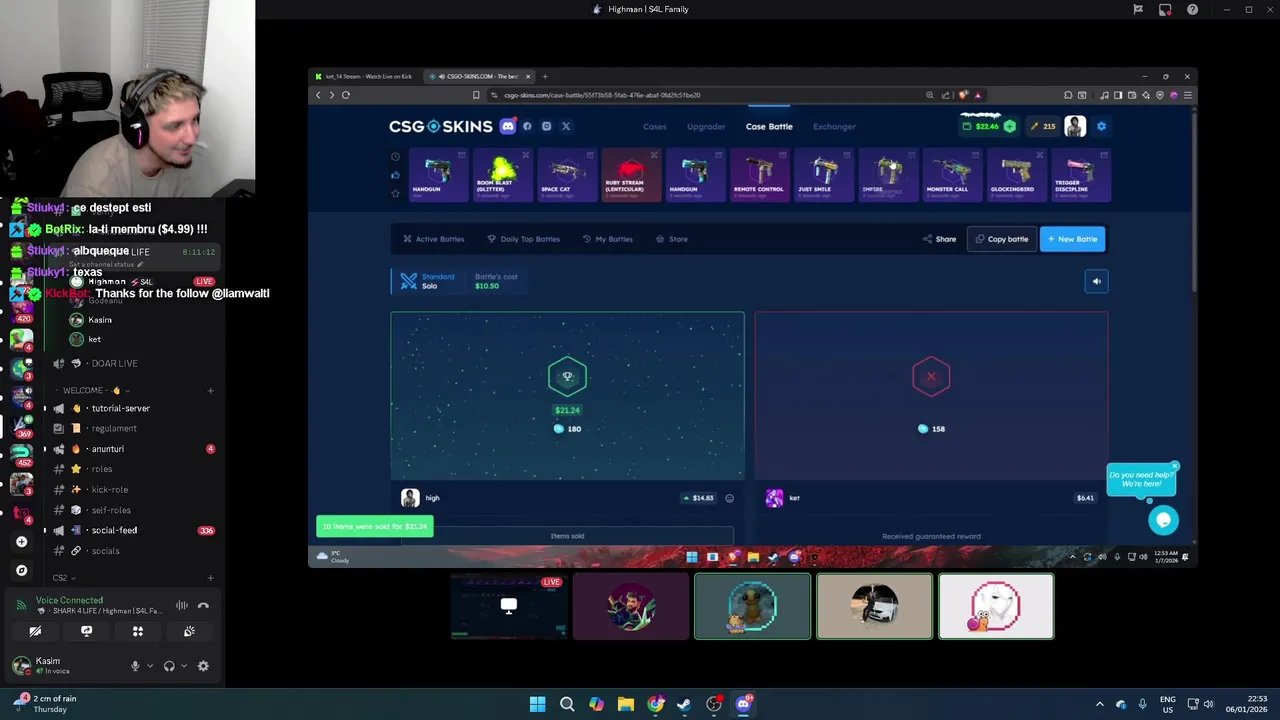Show best drops with the thumbs-up icon
Viewport: 1280px width, 720px height.
coord(395,175)
